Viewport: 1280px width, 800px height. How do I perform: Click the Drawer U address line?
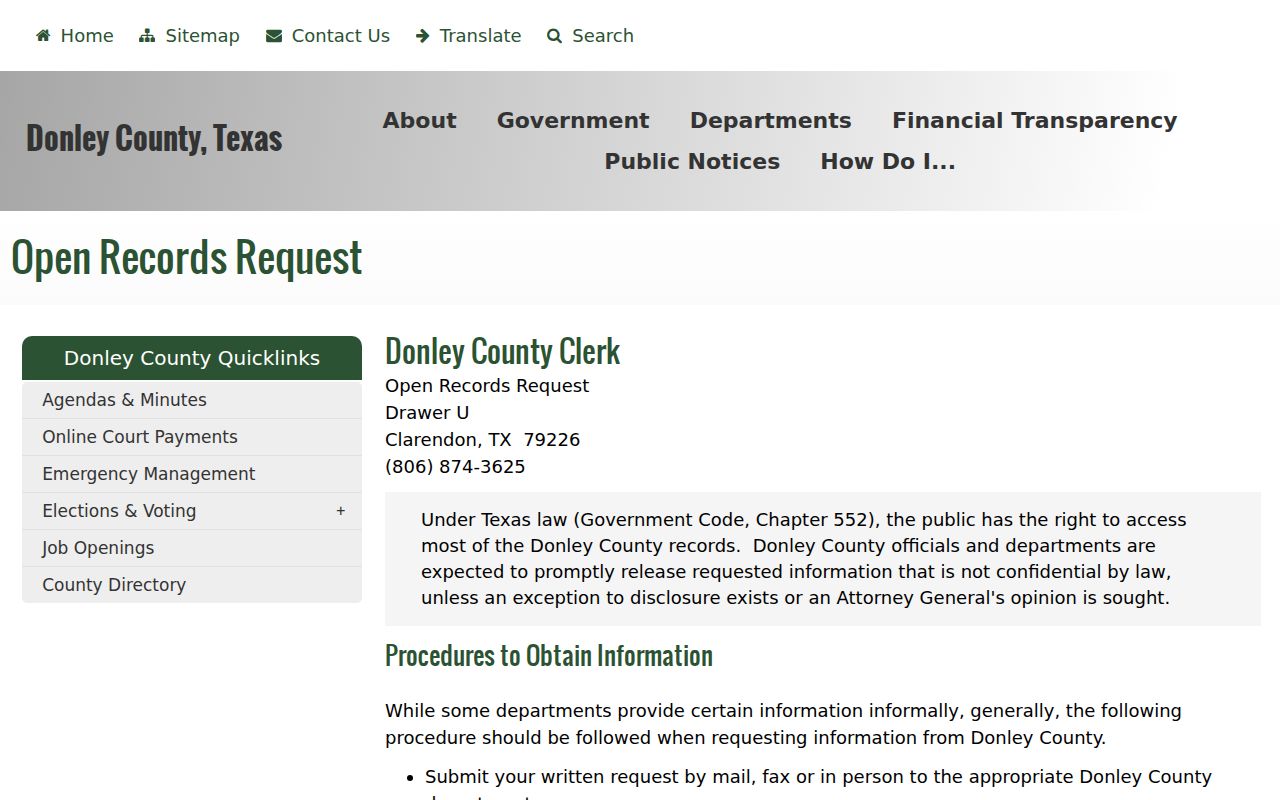427,413
